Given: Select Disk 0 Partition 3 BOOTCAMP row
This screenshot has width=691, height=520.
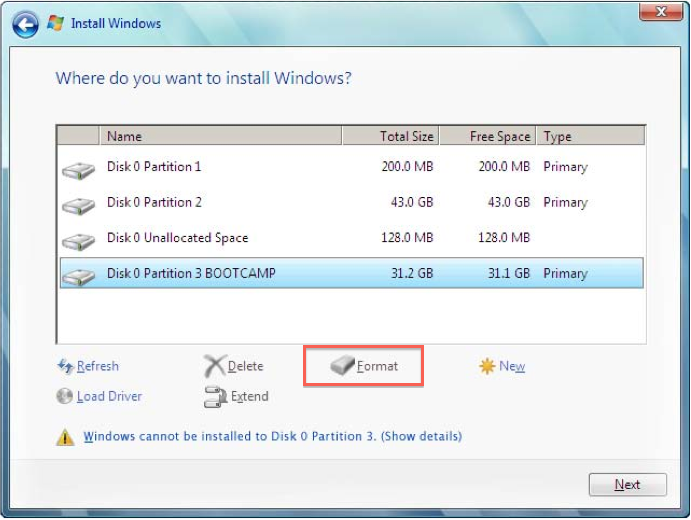Looking at the screenshot, I should tap(351, 273).
